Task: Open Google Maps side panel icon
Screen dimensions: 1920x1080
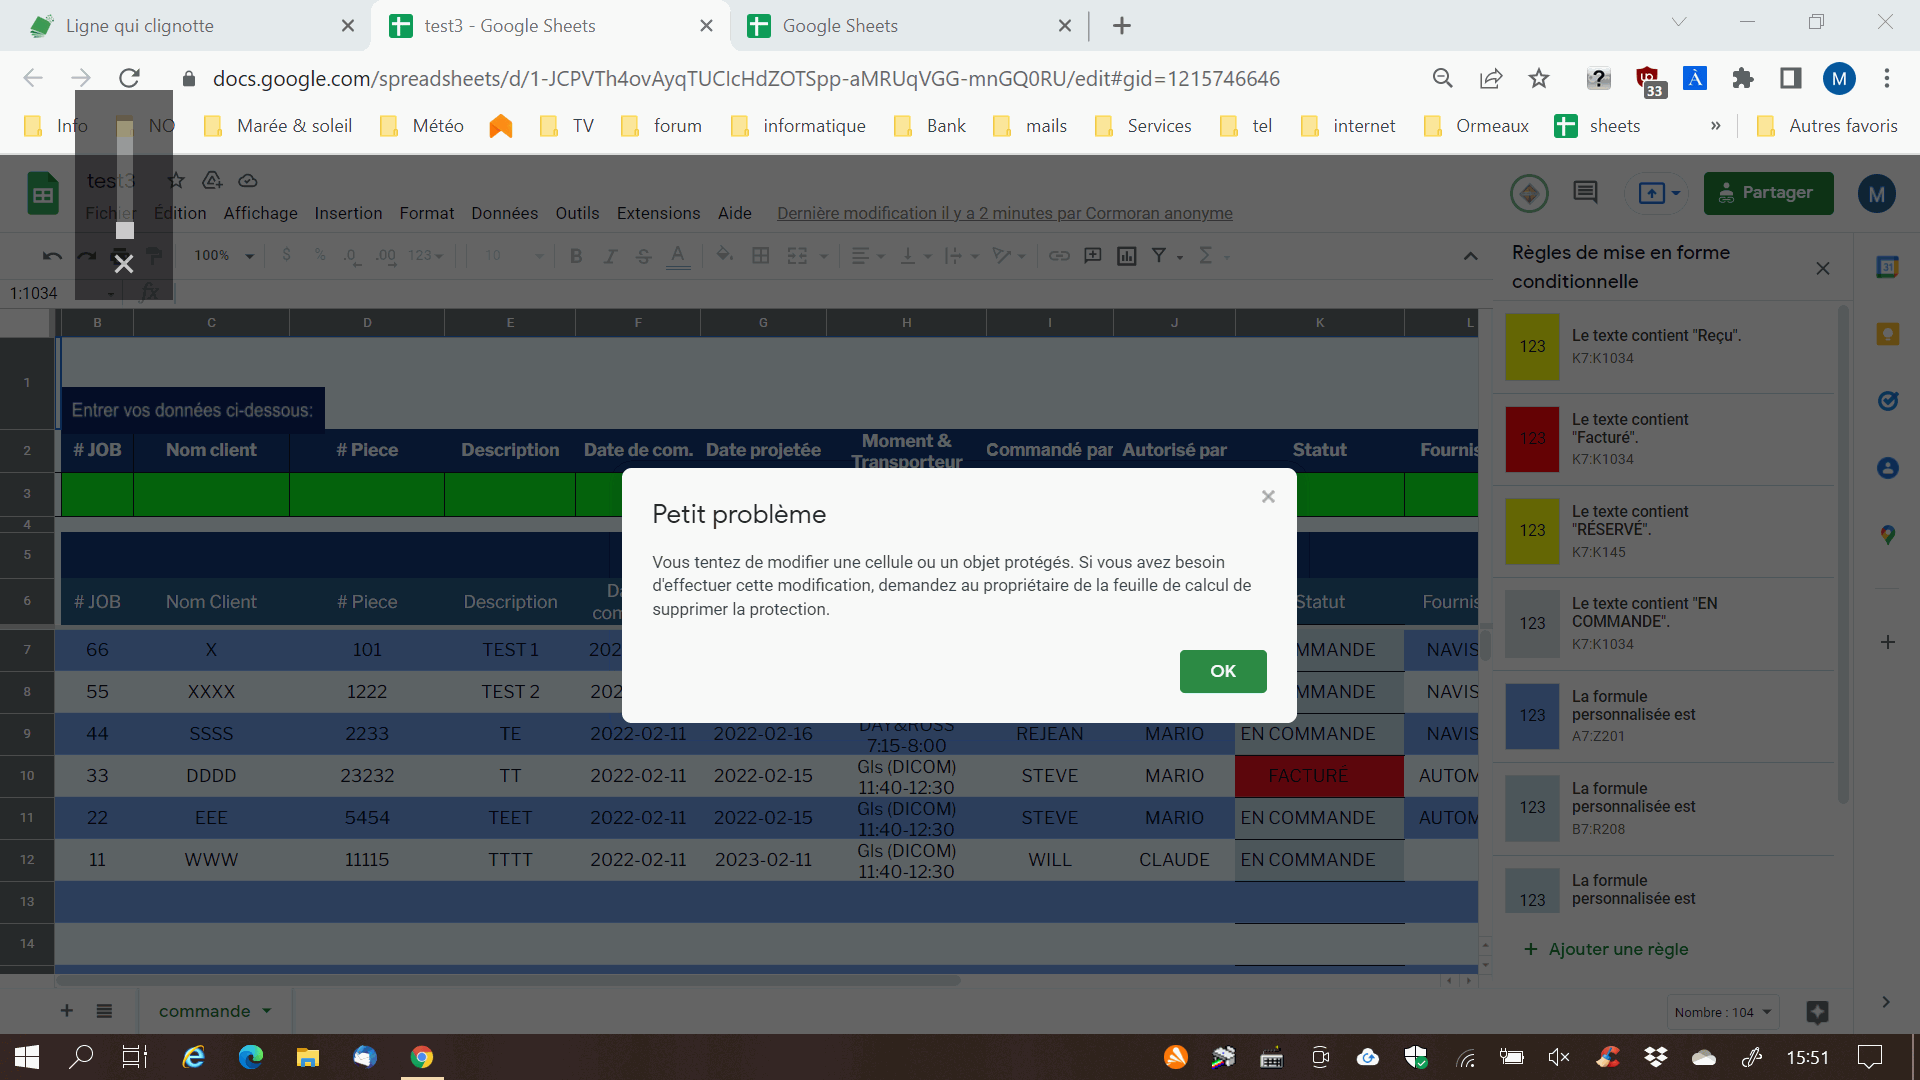Action: tap(1887, 535)
